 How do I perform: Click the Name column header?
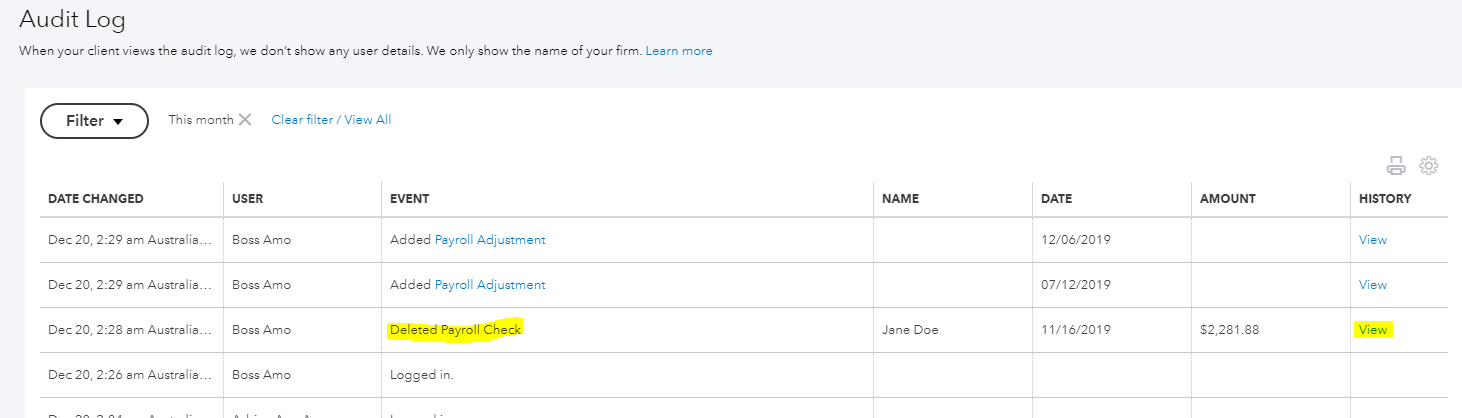point(900,199)
